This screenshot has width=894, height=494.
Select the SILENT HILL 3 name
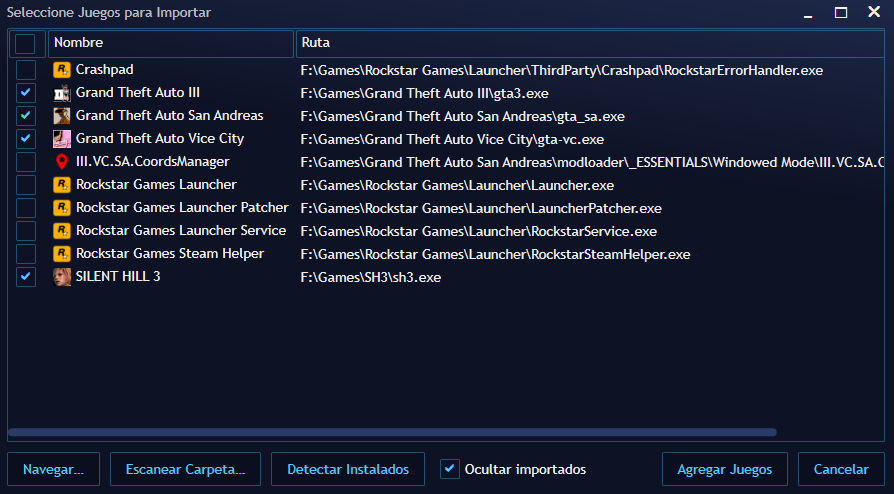coord(118,276)
